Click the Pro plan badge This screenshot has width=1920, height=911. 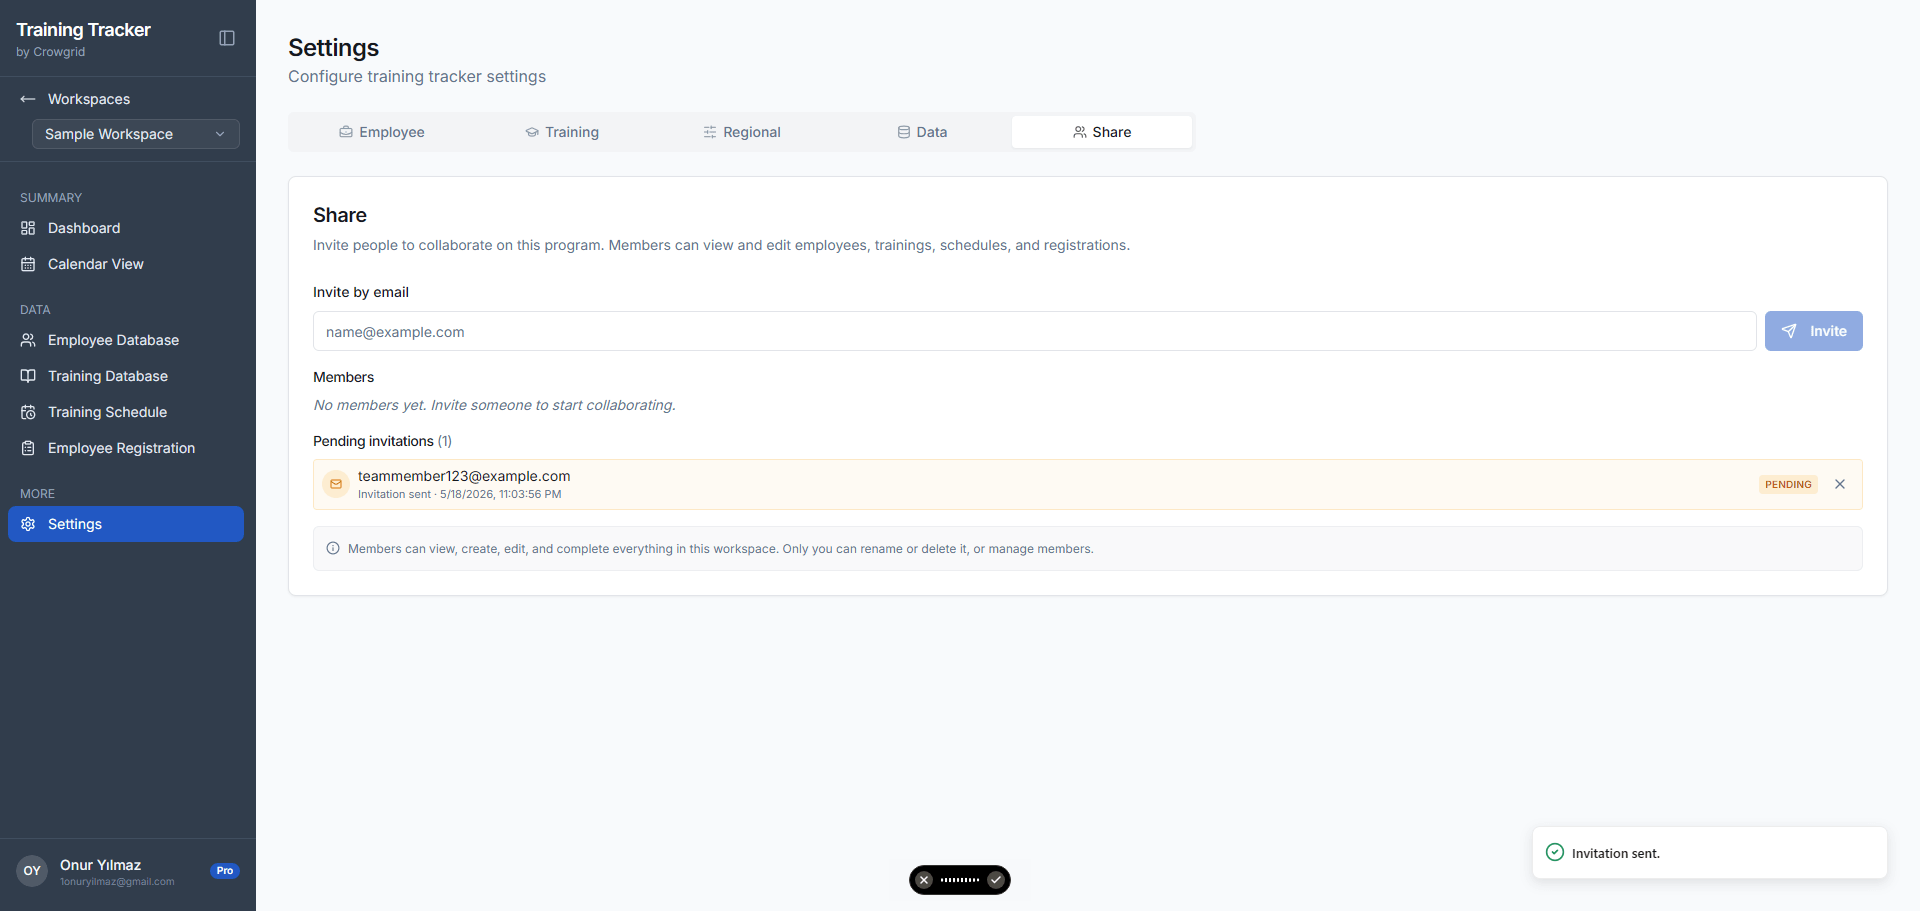225,871
